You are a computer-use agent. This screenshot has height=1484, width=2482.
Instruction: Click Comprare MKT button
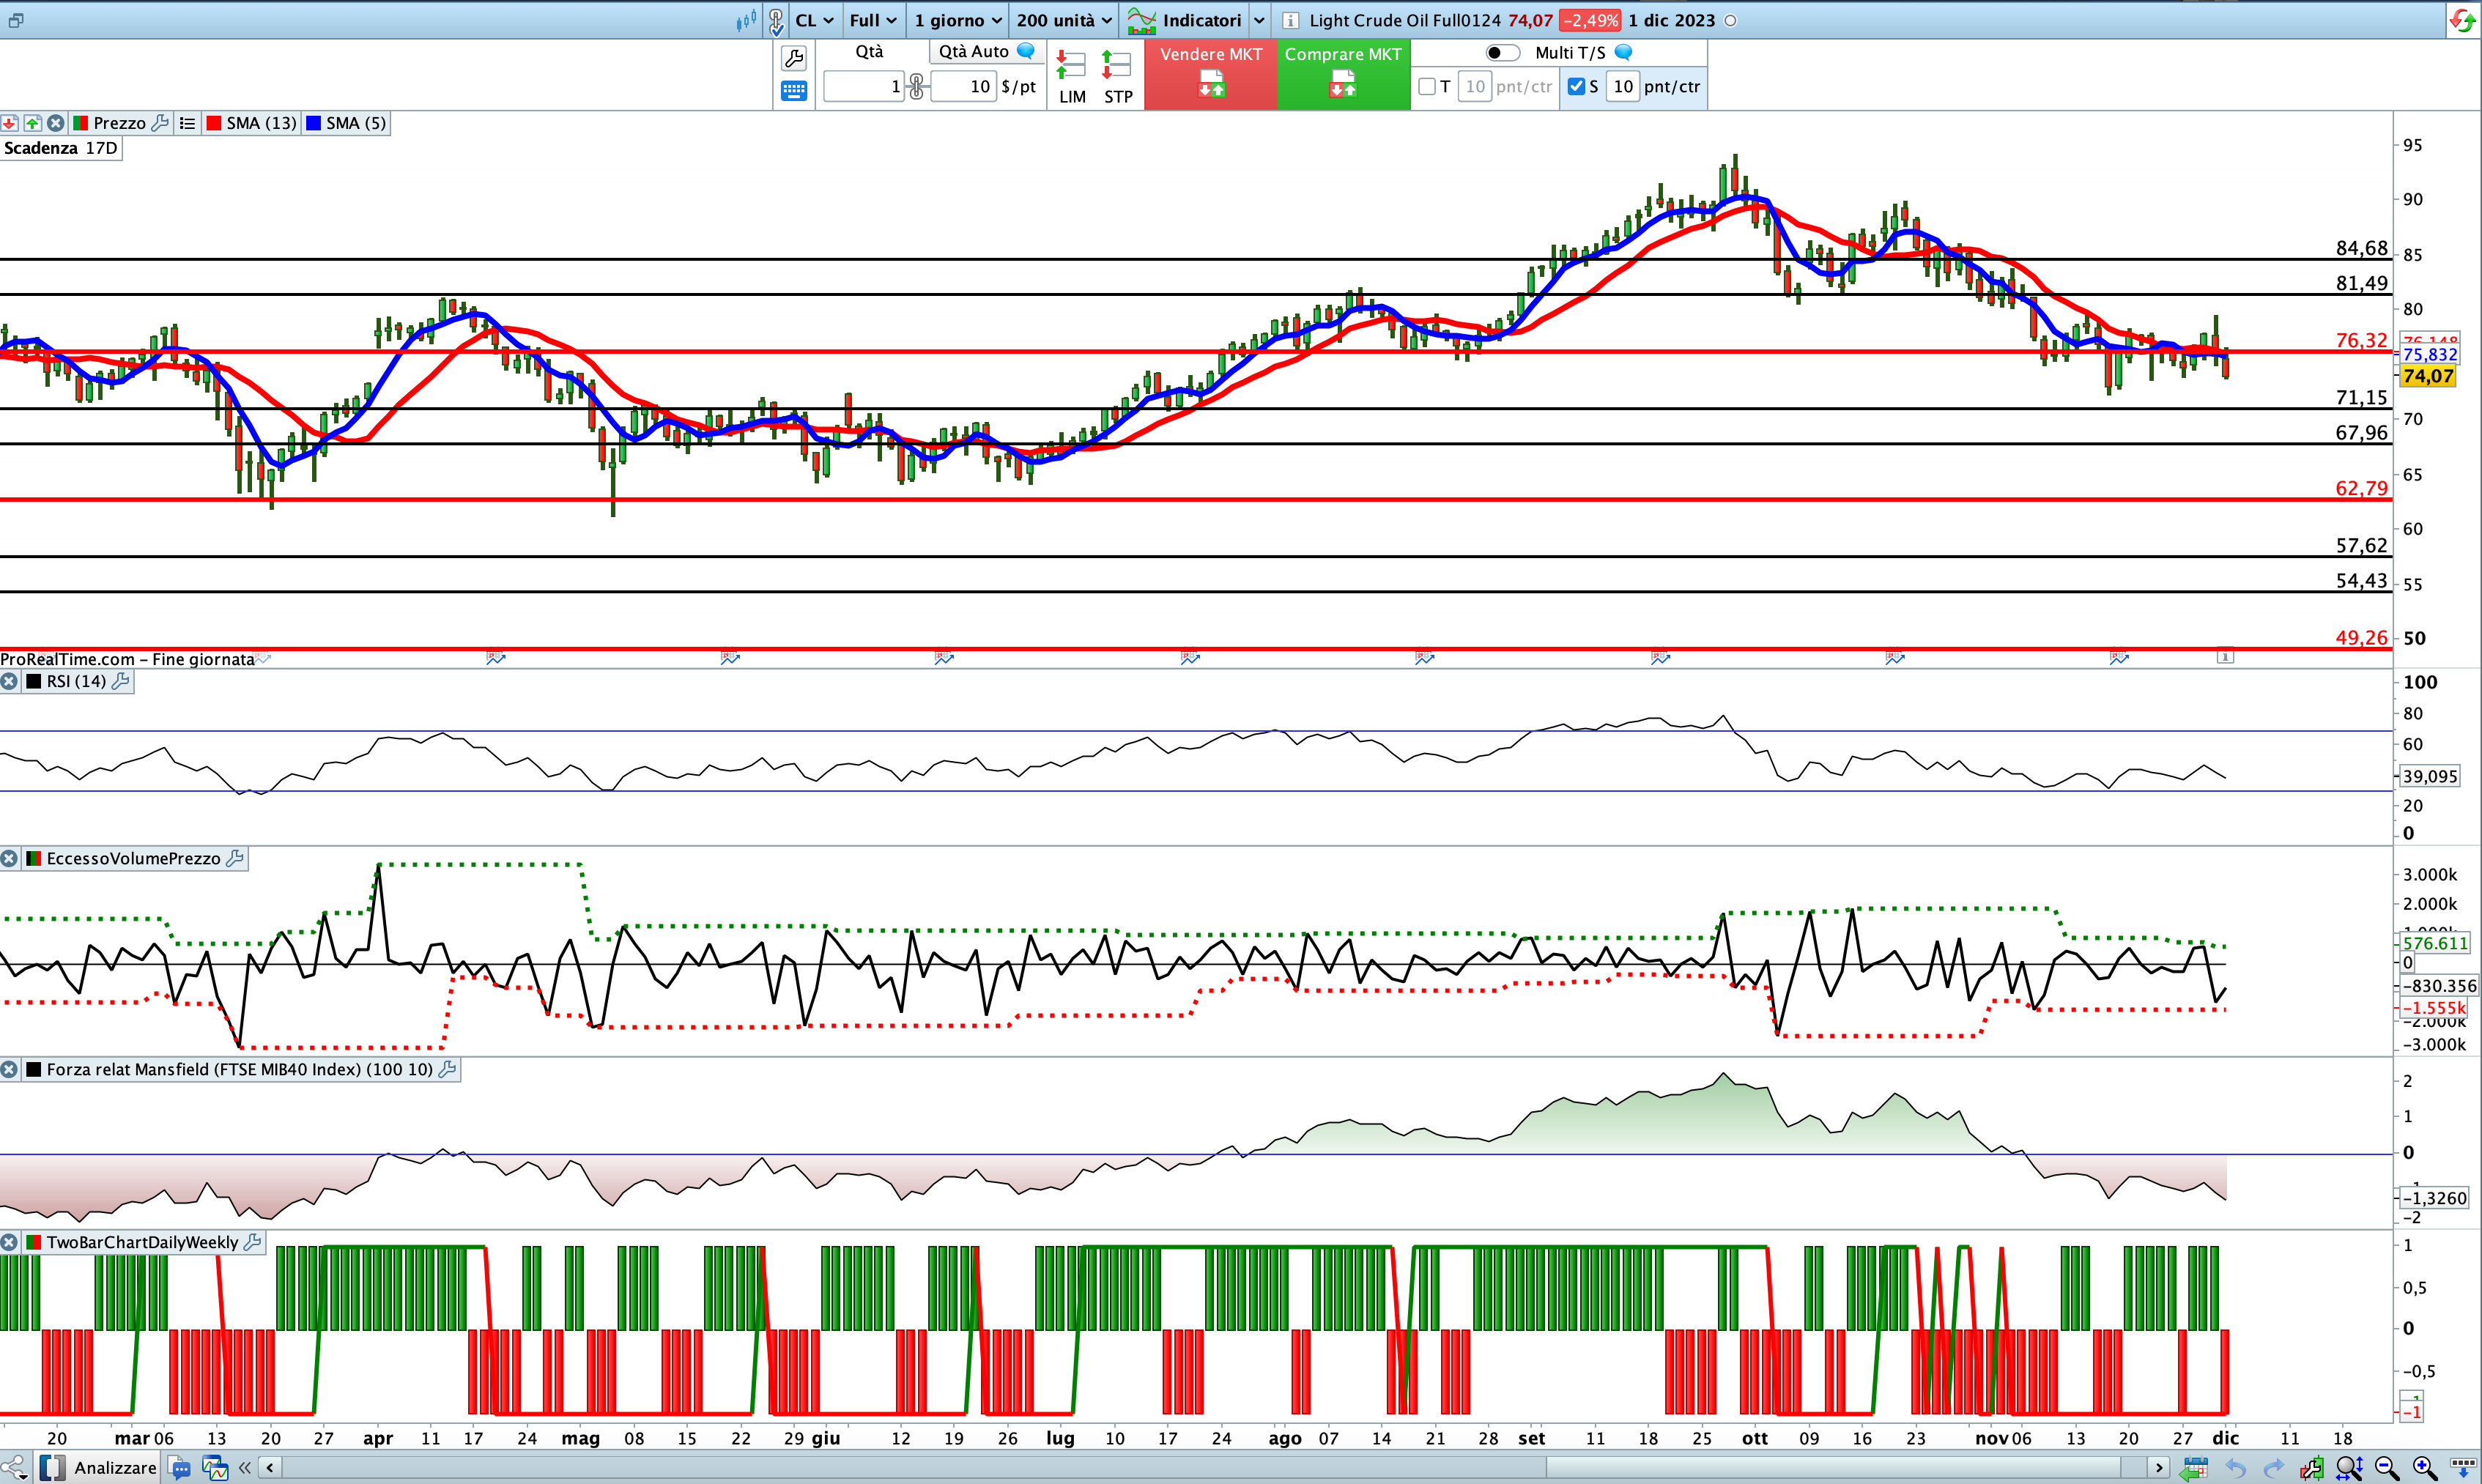[x=1343, y=74]
